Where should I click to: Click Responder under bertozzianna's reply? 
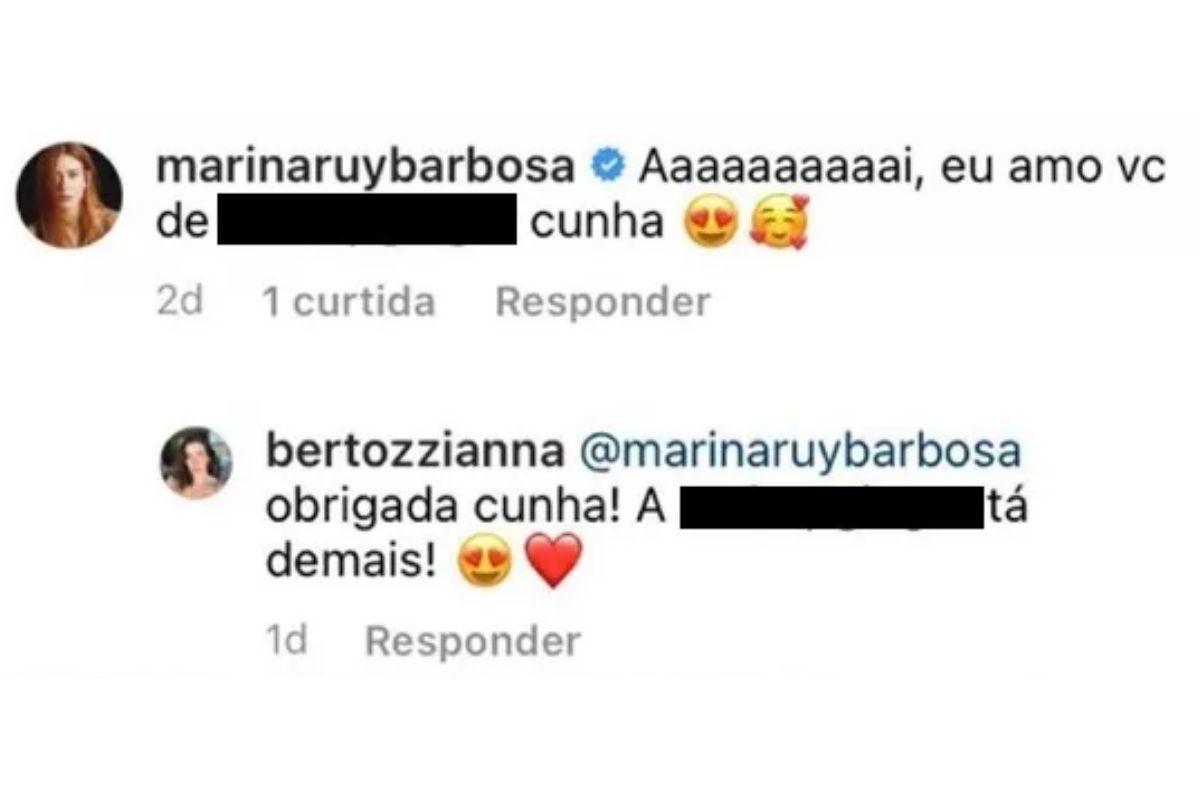(473, 641)
